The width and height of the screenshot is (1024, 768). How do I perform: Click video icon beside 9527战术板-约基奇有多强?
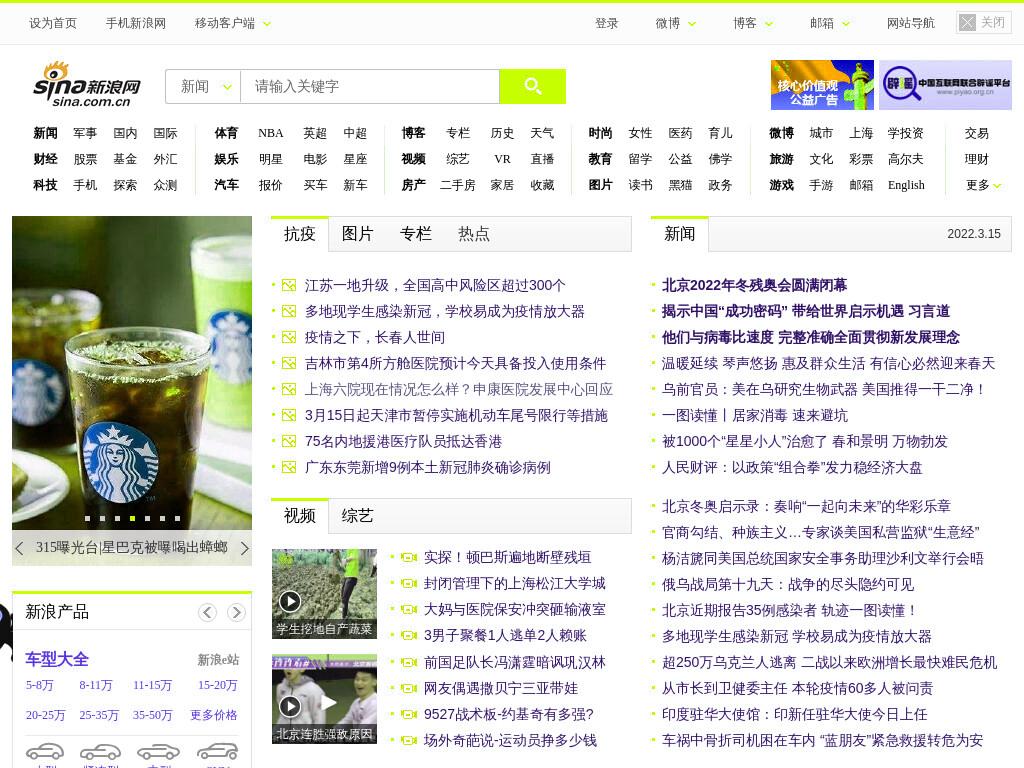tap(409, 714)
